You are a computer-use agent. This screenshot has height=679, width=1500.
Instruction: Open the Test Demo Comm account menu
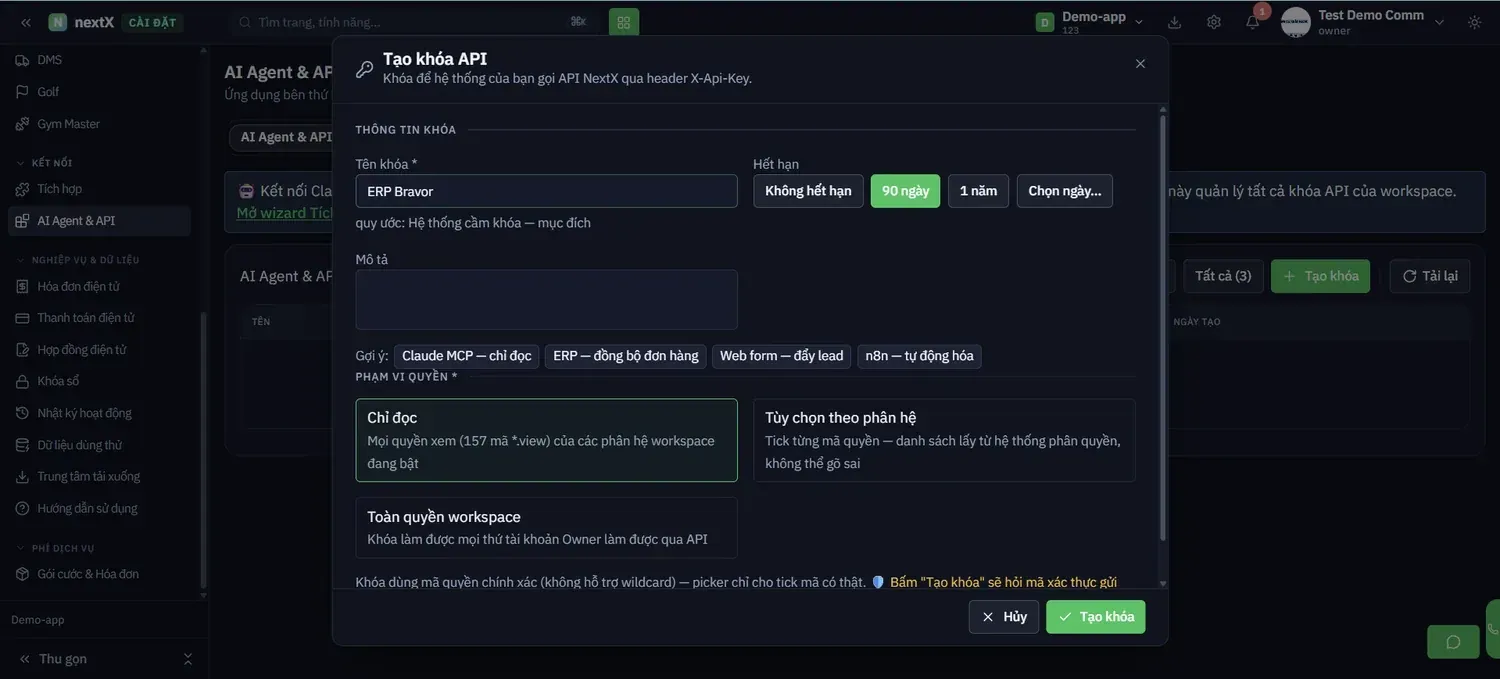click(1364, 22)
